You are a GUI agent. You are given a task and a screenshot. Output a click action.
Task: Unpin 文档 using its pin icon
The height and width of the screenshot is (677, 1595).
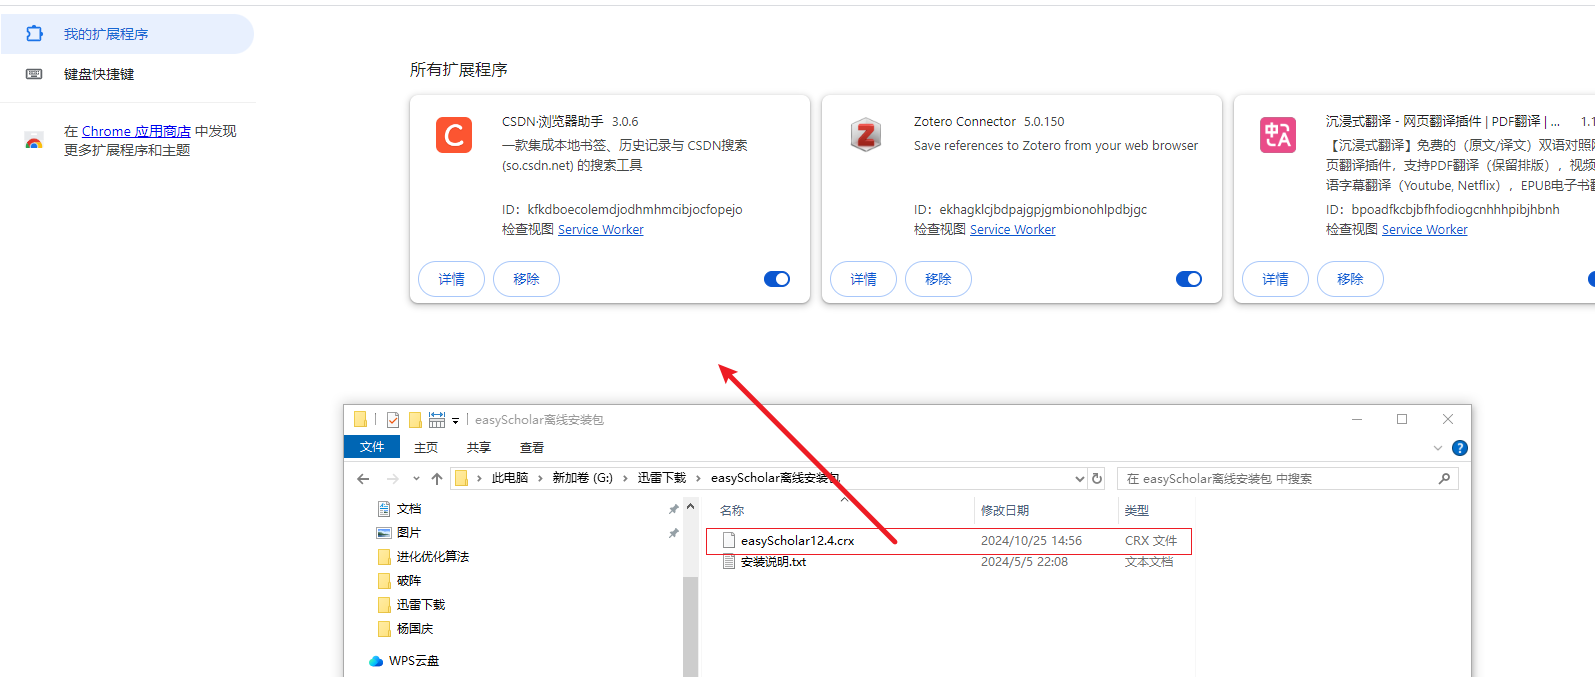click(x=674, y=509)
